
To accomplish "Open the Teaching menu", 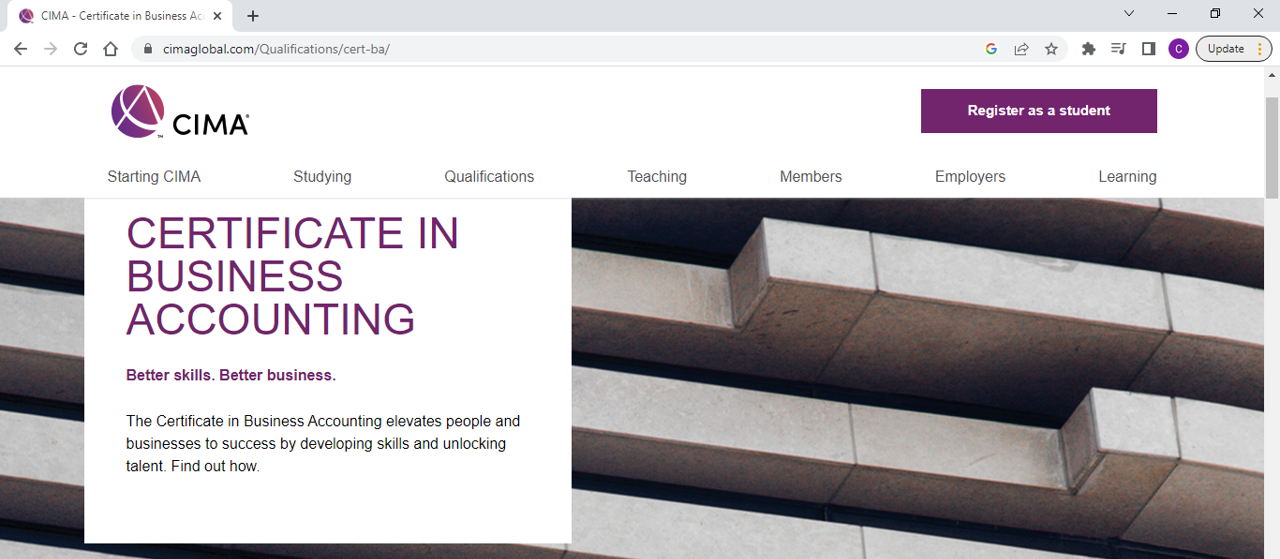I will (x=657, y=177).
